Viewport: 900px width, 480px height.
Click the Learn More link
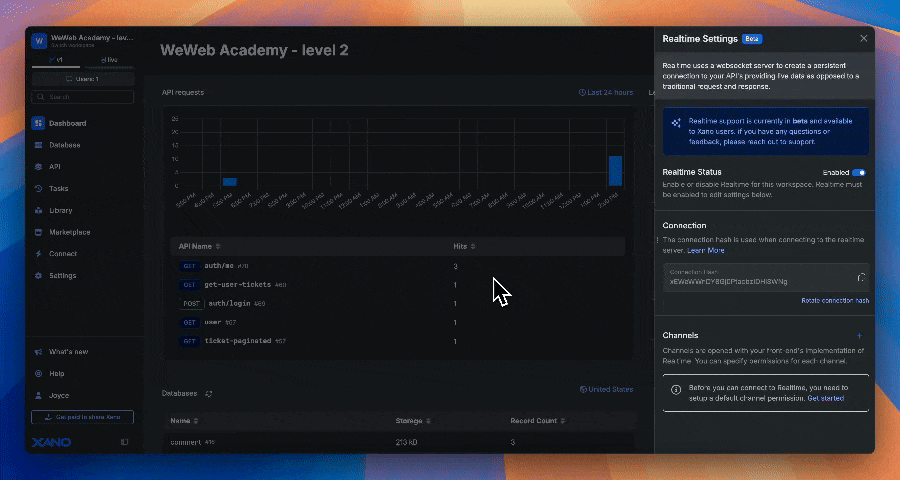click(x=705, y=250)
